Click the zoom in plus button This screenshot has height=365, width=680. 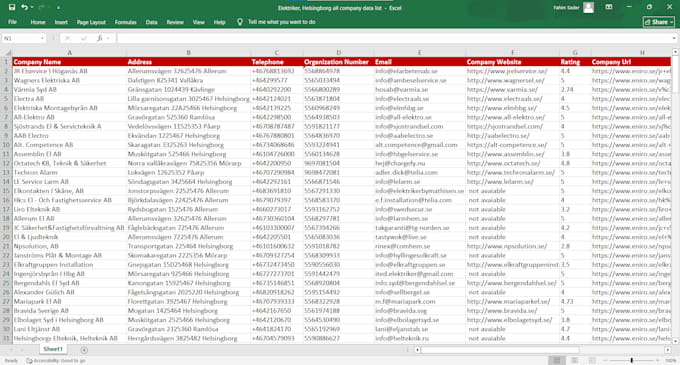pos(658,360)
